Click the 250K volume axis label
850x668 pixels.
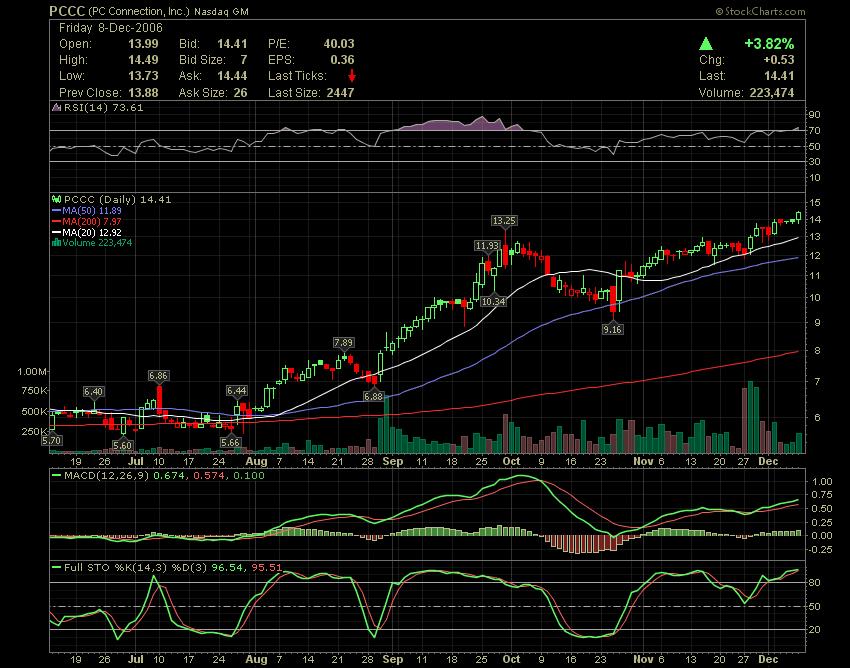click(x=35, y=432)
